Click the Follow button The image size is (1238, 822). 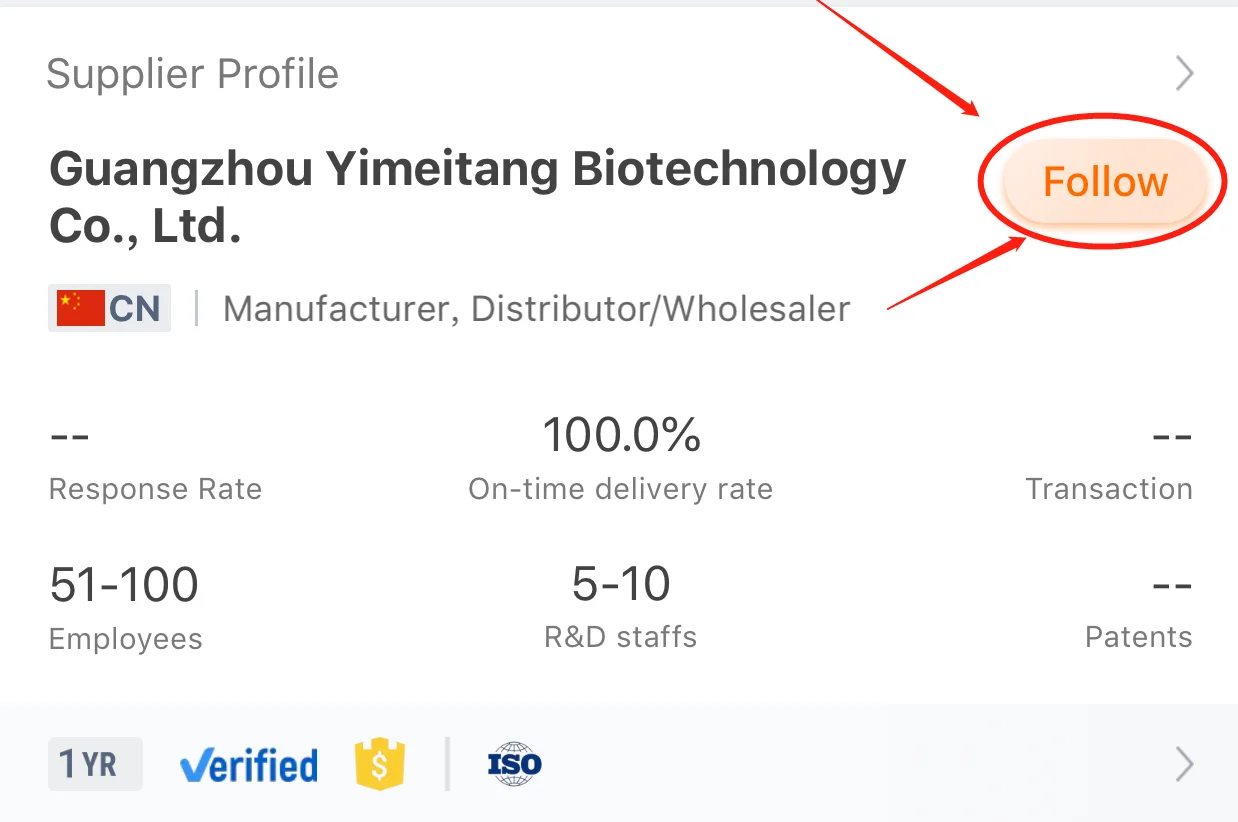pyautogui.click(x=1104, y=182)
